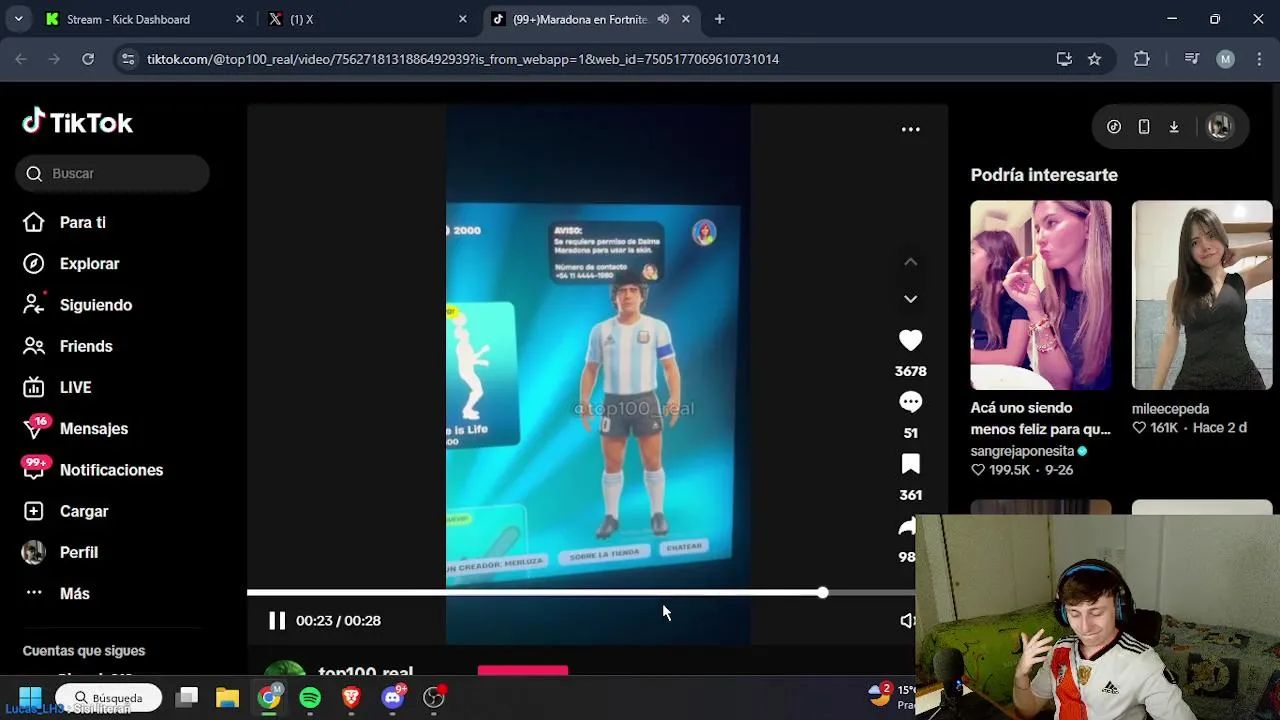
Task: Open Windows Start menu
Action: click(30, 697)
